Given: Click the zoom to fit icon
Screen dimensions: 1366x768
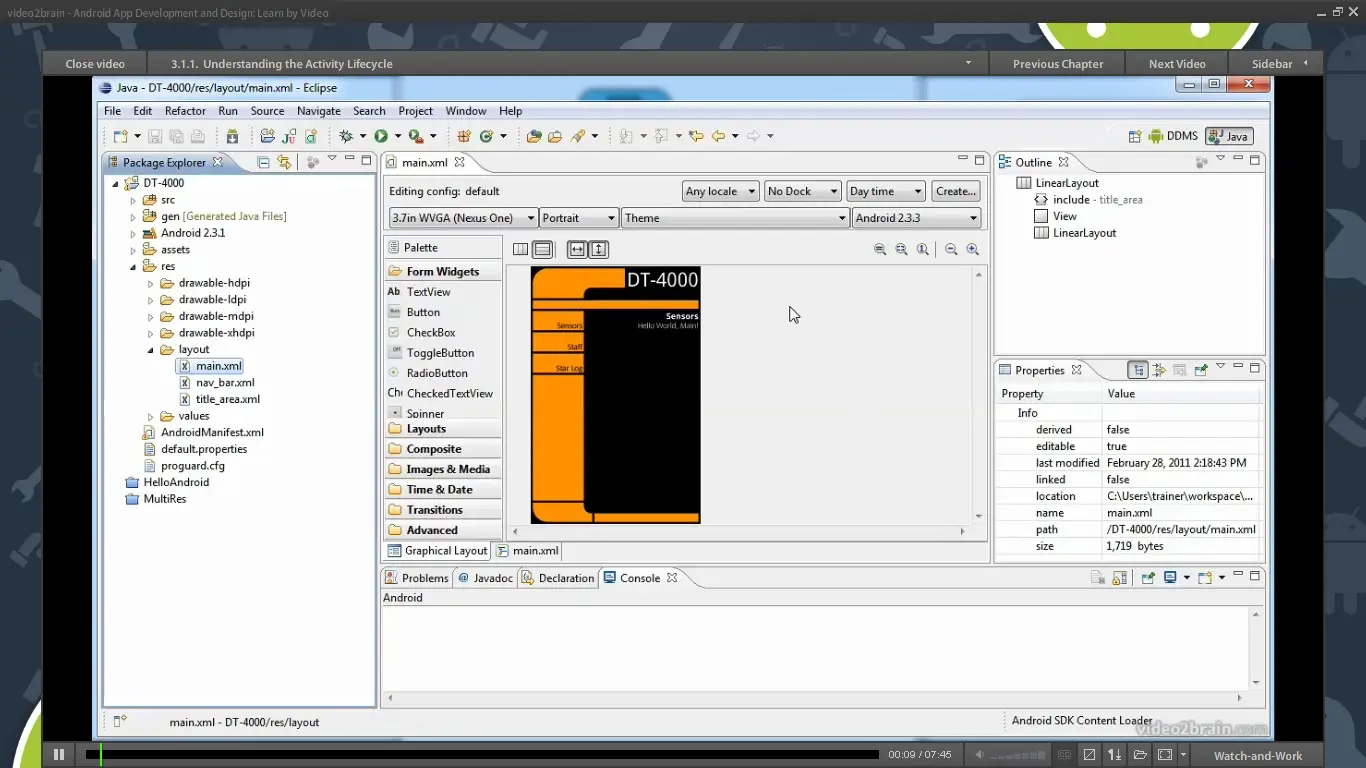Looking at the screenshot, I should point(901,249).
